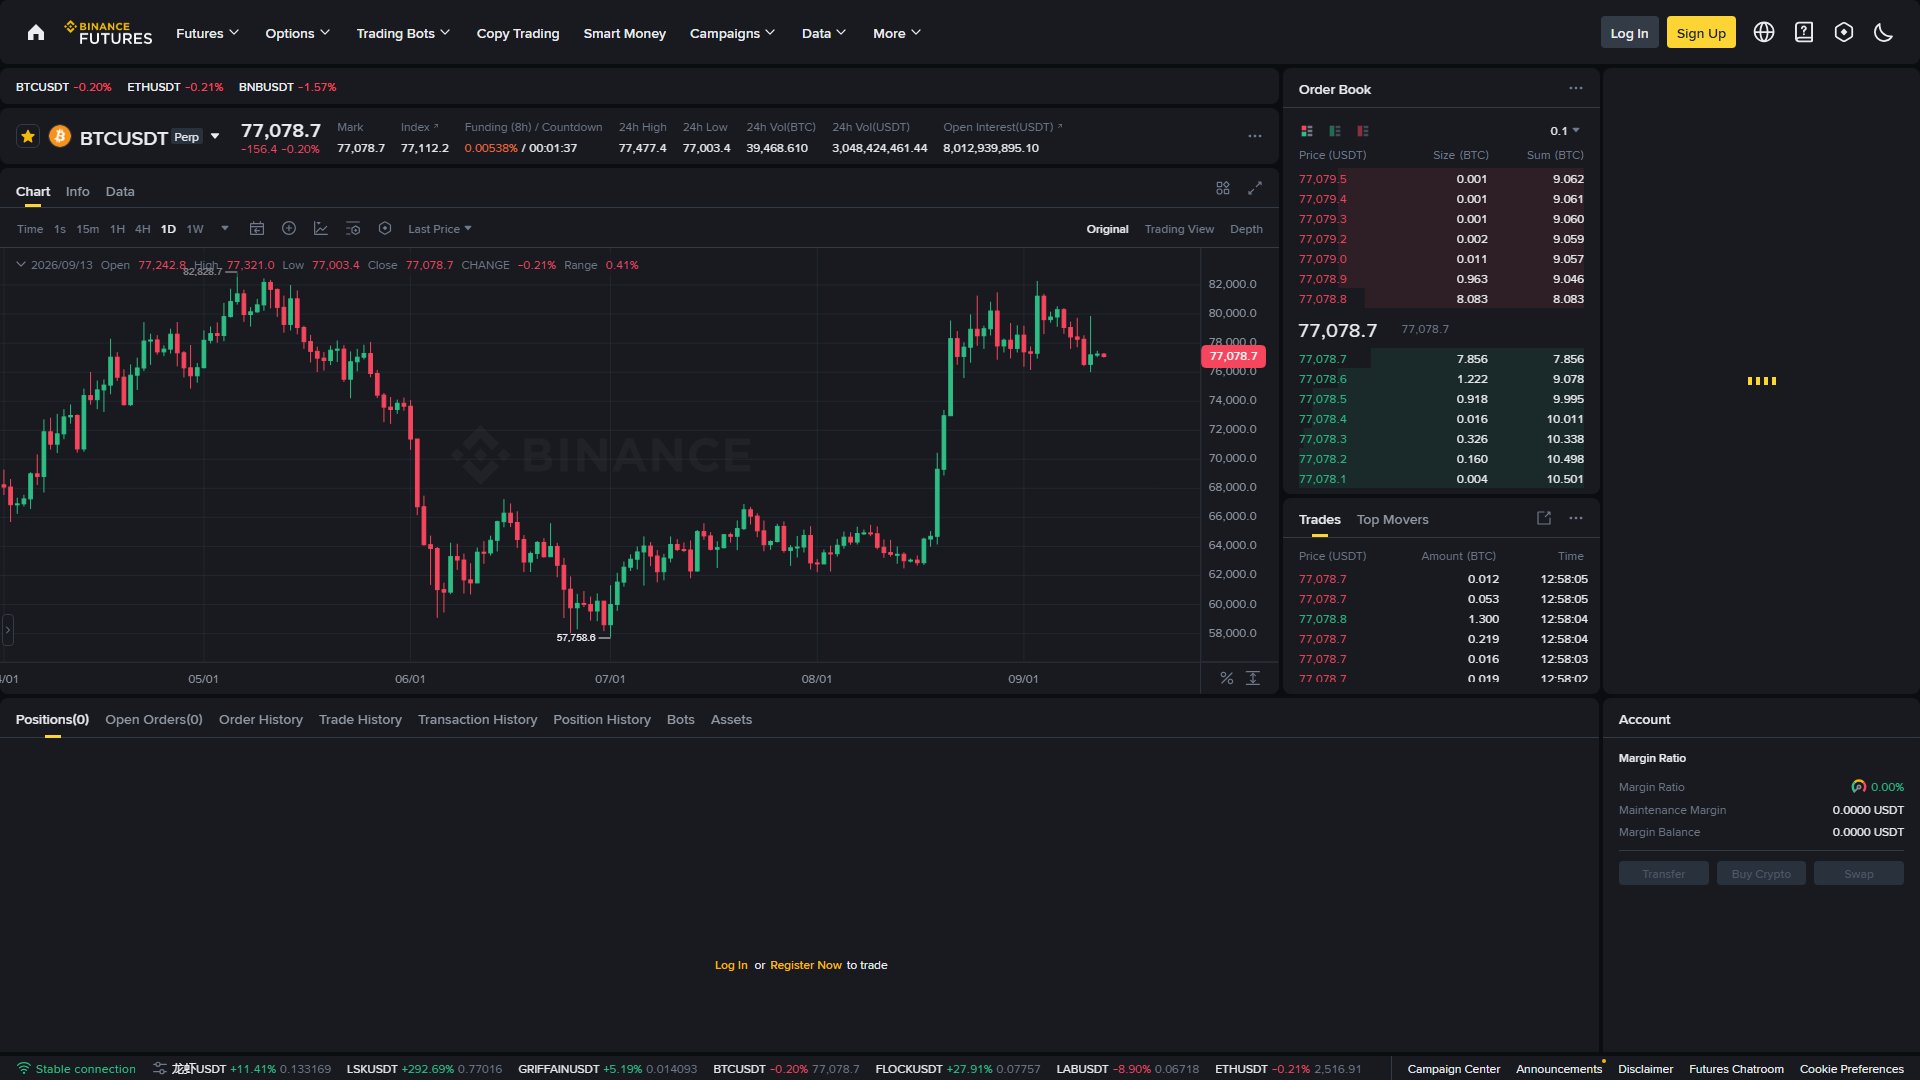
Task: Show only asks in order book
Action: coord(1363,131)
